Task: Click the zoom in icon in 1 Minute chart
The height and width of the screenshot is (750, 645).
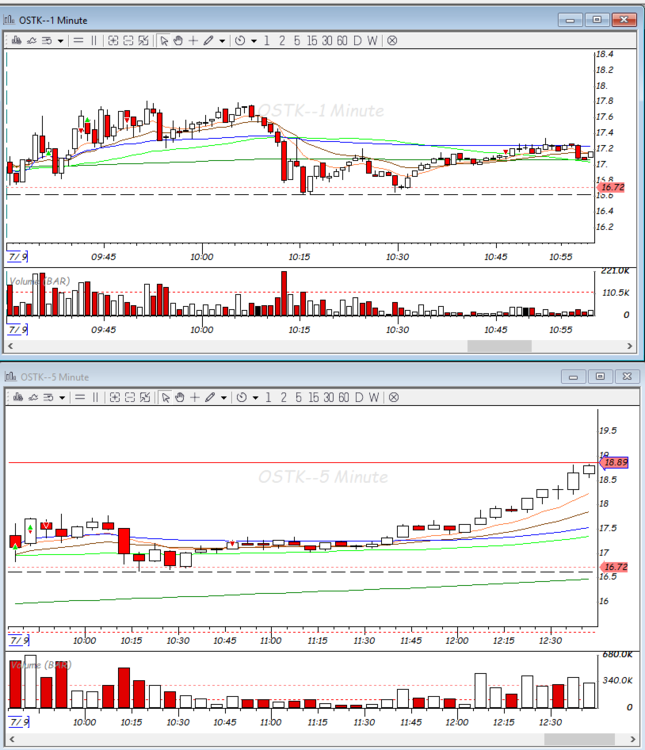Action: click(x=113, y=40)
